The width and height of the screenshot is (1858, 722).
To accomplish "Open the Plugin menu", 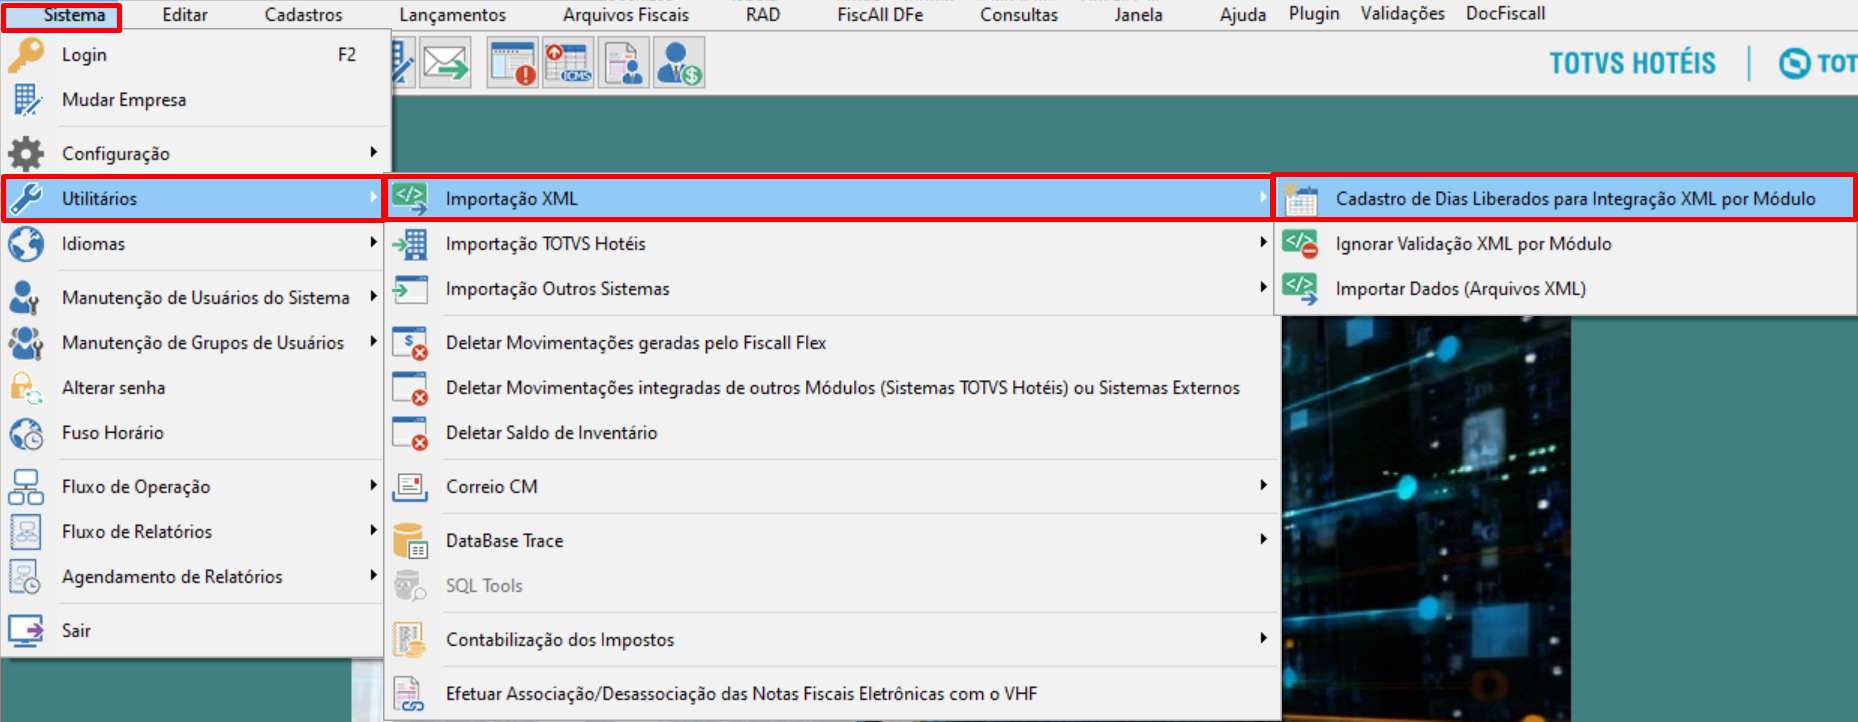I will 1314,14.
